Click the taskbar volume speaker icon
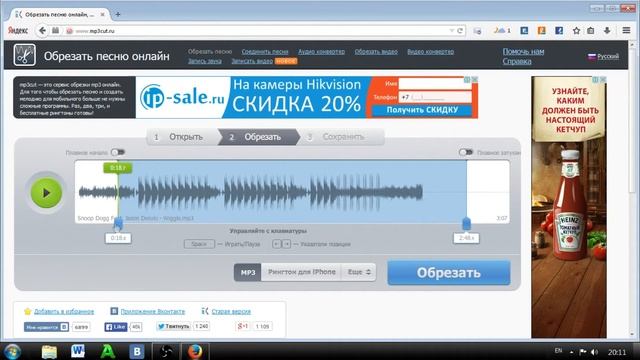Screen dimensions: 640x360 (594, 352)
